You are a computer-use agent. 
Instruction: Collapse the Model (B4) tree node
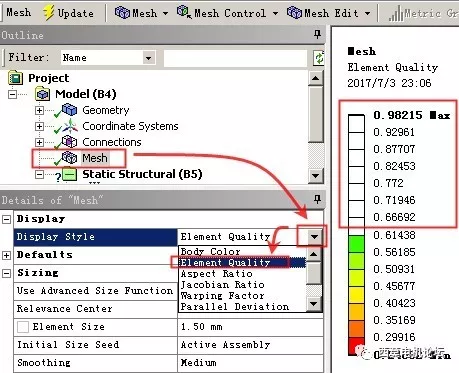12,94
